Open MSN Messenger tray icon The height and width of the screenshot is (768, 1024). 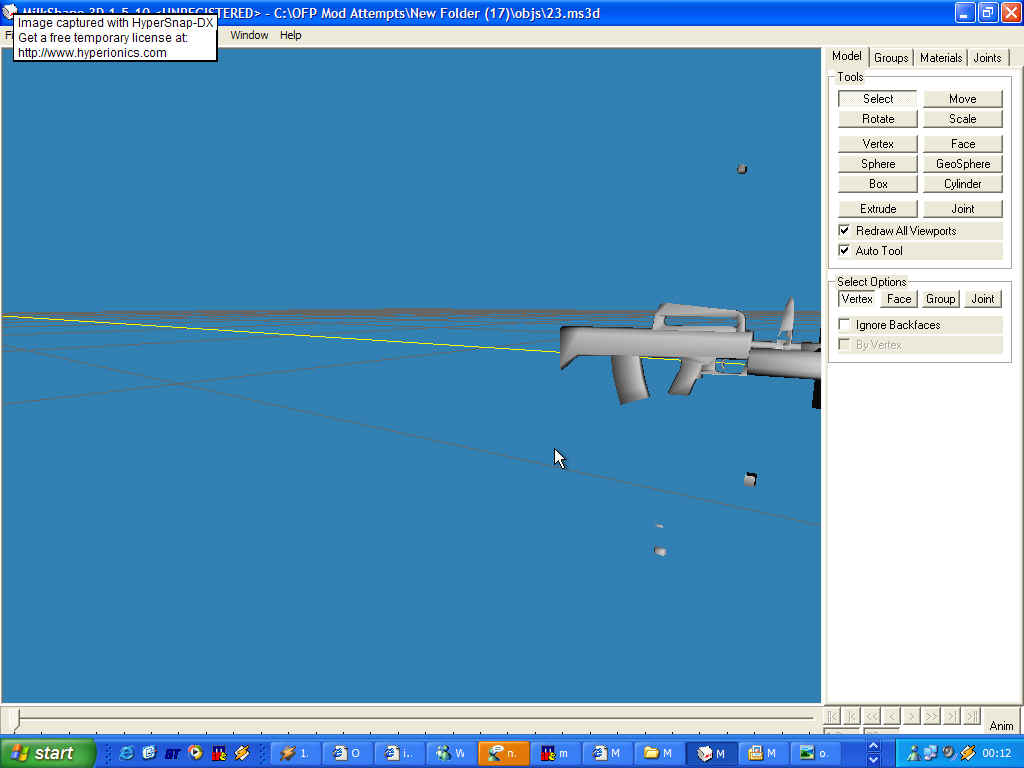pos(913,753)
